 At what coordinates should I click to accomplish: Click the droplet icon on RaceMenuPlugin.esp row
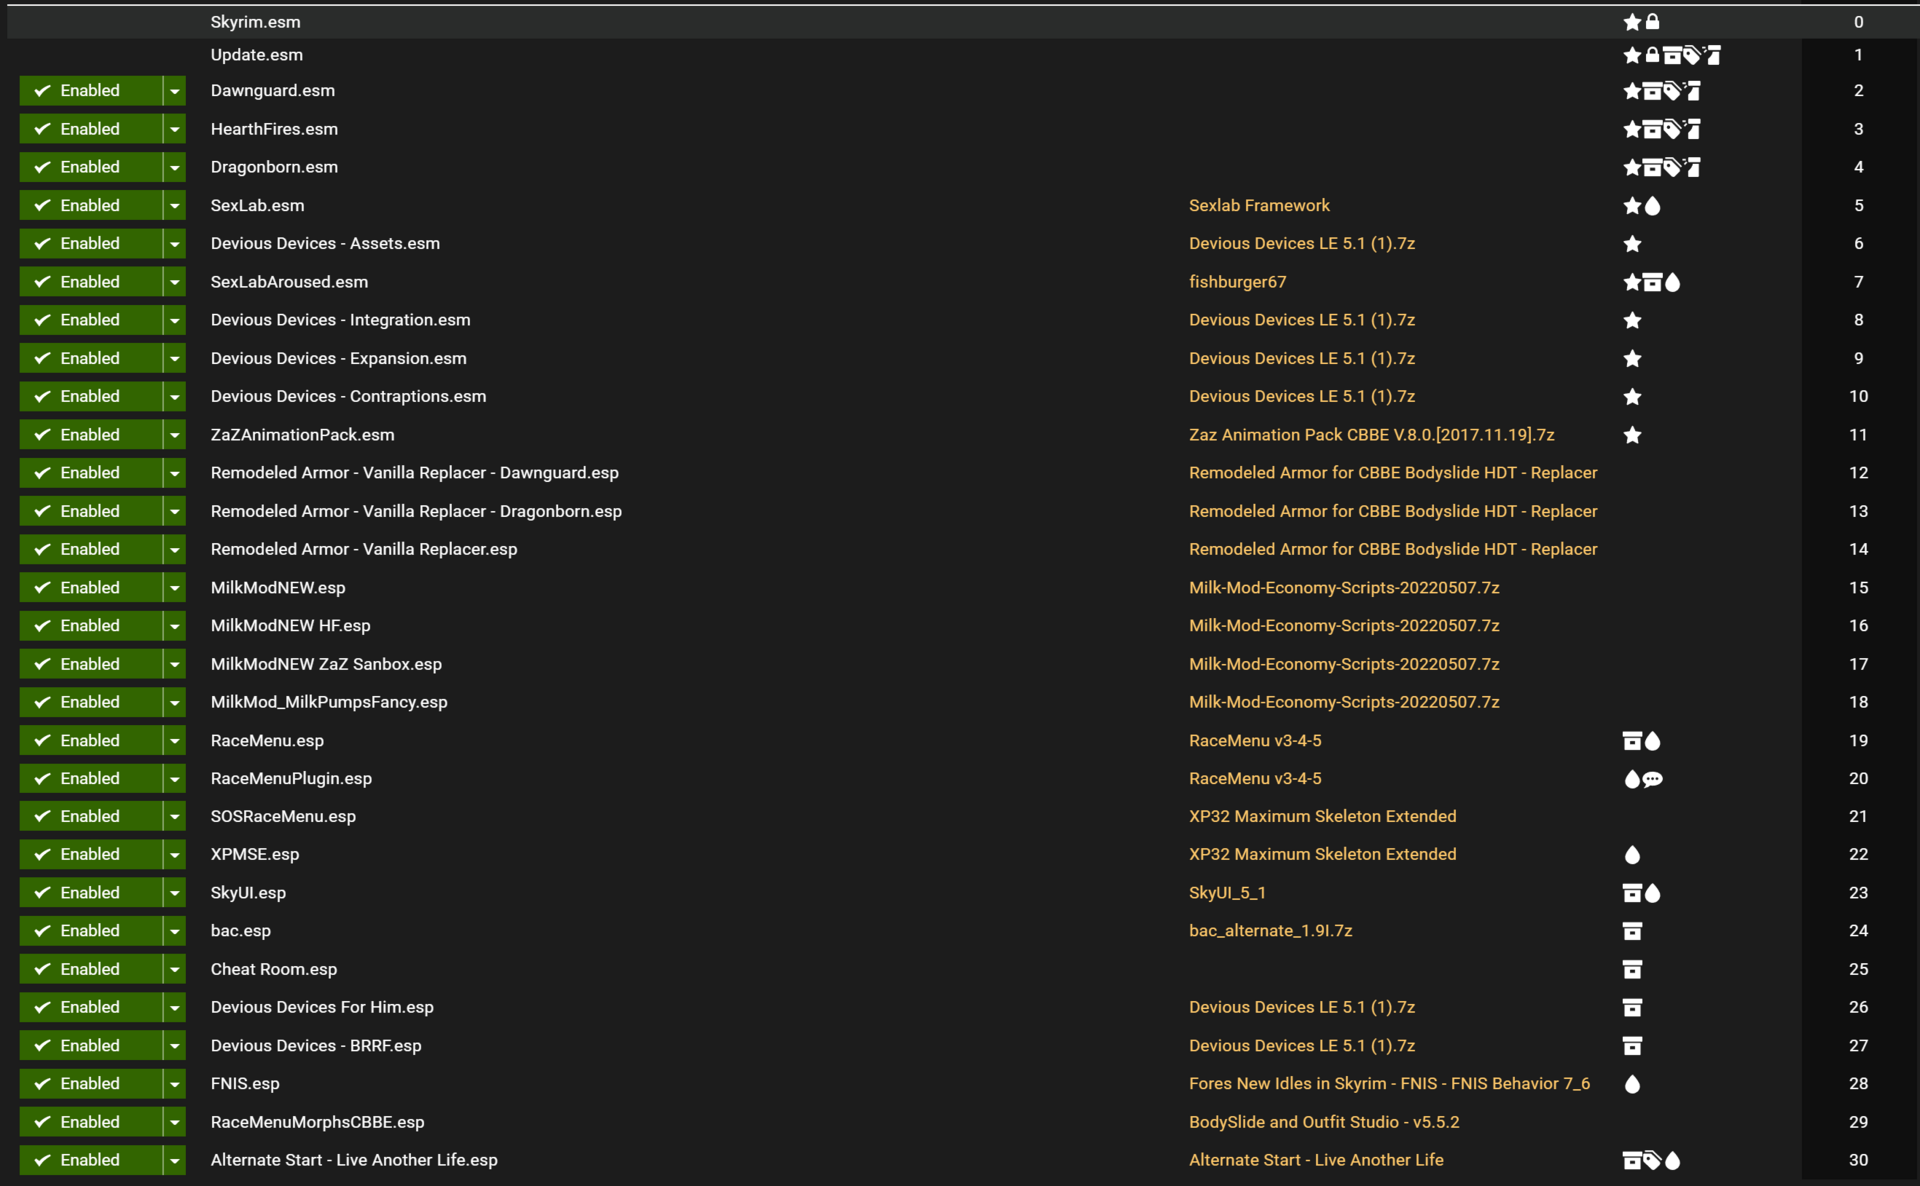pyautogui.click(x=1632, y=779)
